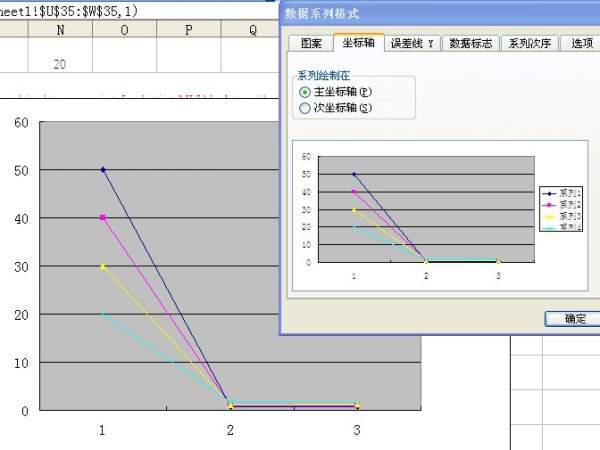Click the category axis label 1
The image size is (600, 450).
click(x=102, y=430)
